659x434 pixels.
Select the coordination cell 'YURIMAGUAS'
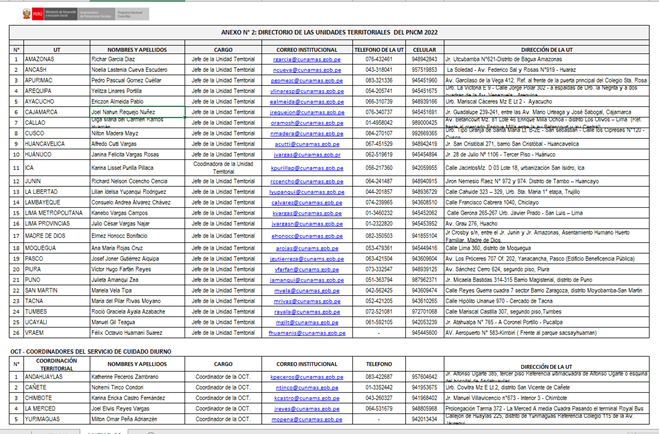(x=57, y=419)
